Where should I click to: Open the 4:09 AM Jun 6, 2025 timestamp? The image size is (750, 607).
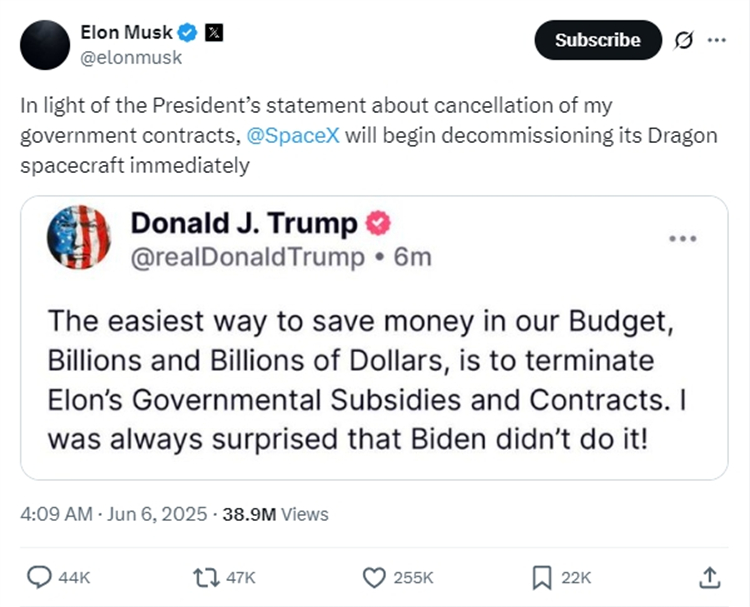[x=113, y=514]
